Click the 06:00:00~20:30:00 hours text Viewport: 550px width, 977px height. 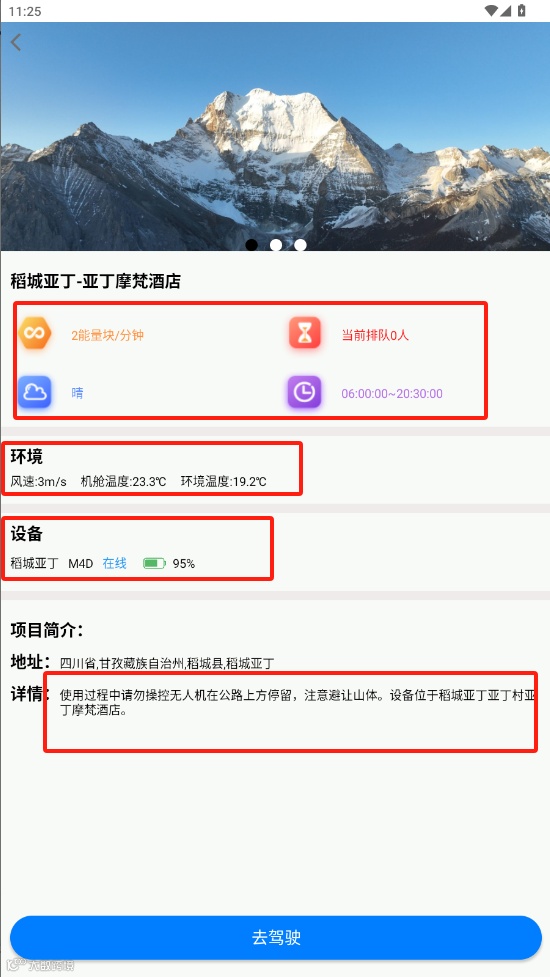point(392,394)
